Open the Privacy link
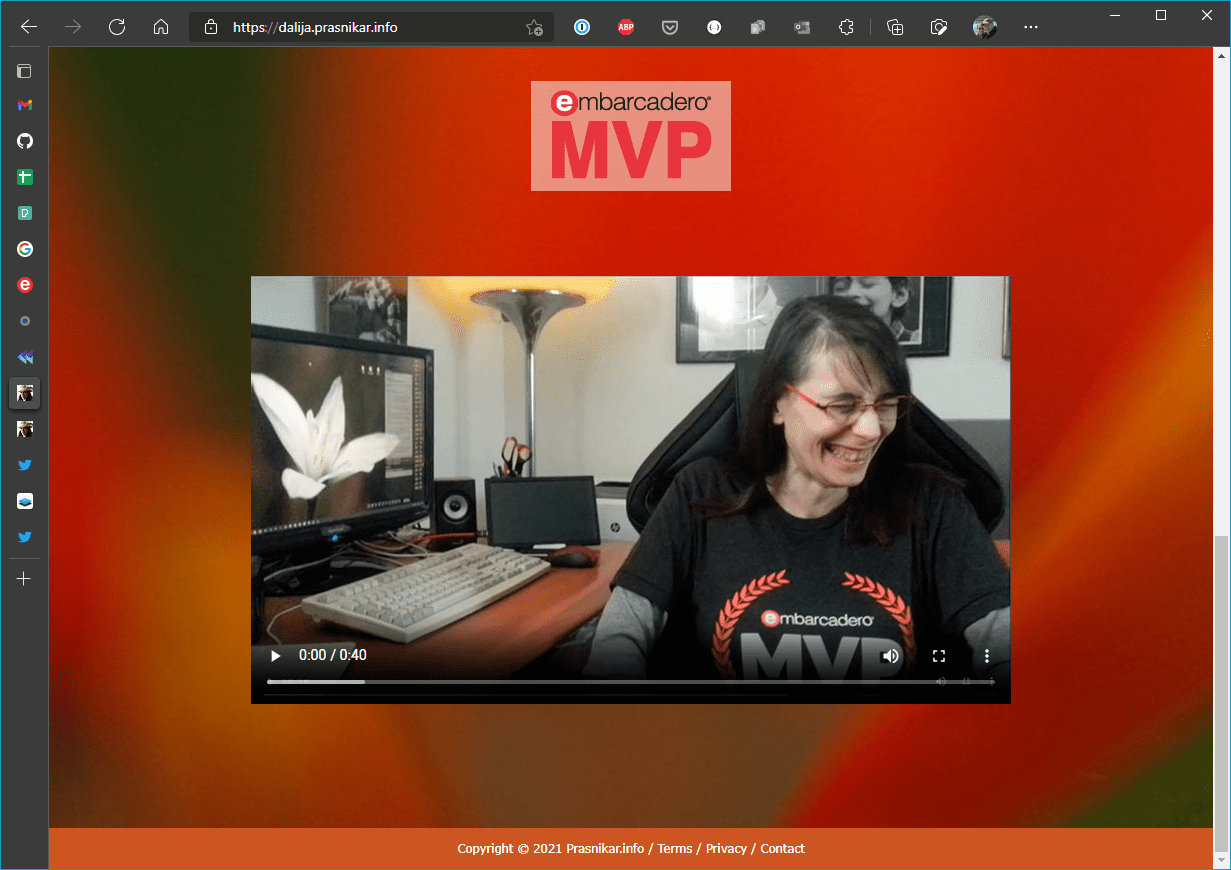Viewport: 1231px width, 870px height. pos(726,848)
